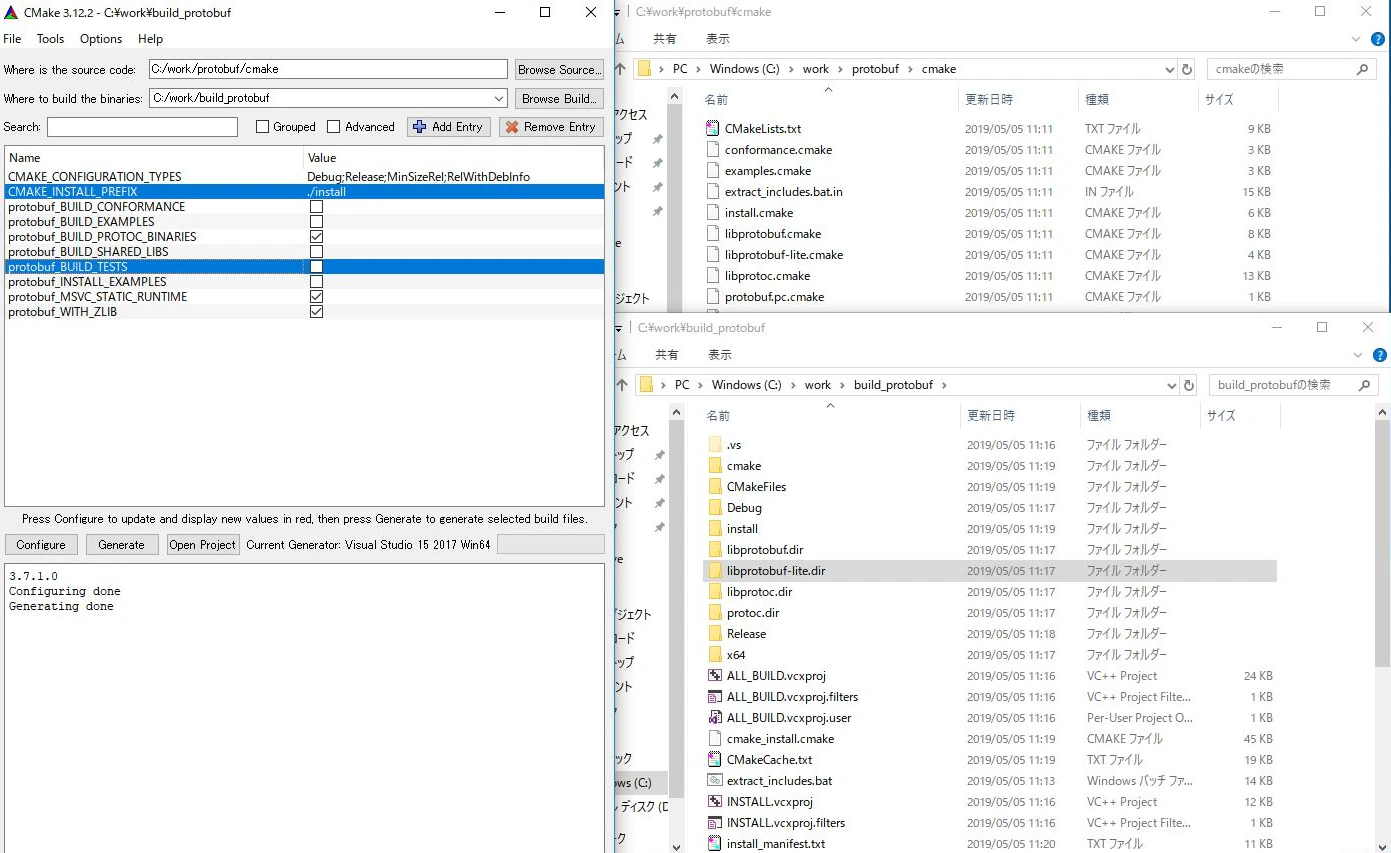Check protobuf_BUILD_CONFORMANCE option
The width and height of the screenshot is (1391, 853).
(316, 207)
